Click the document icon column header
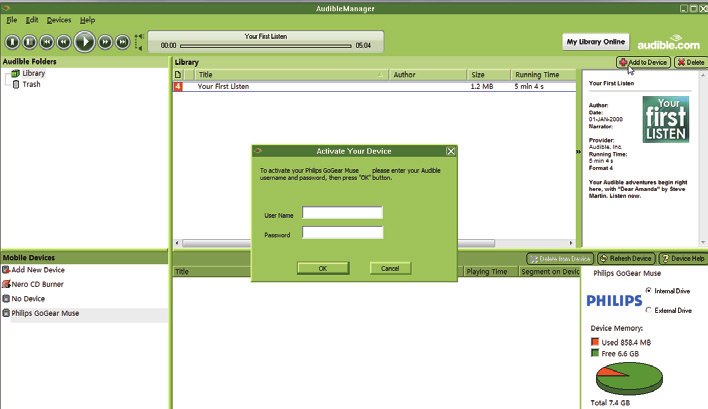This screenshot has width=708, height=409. 178,75
